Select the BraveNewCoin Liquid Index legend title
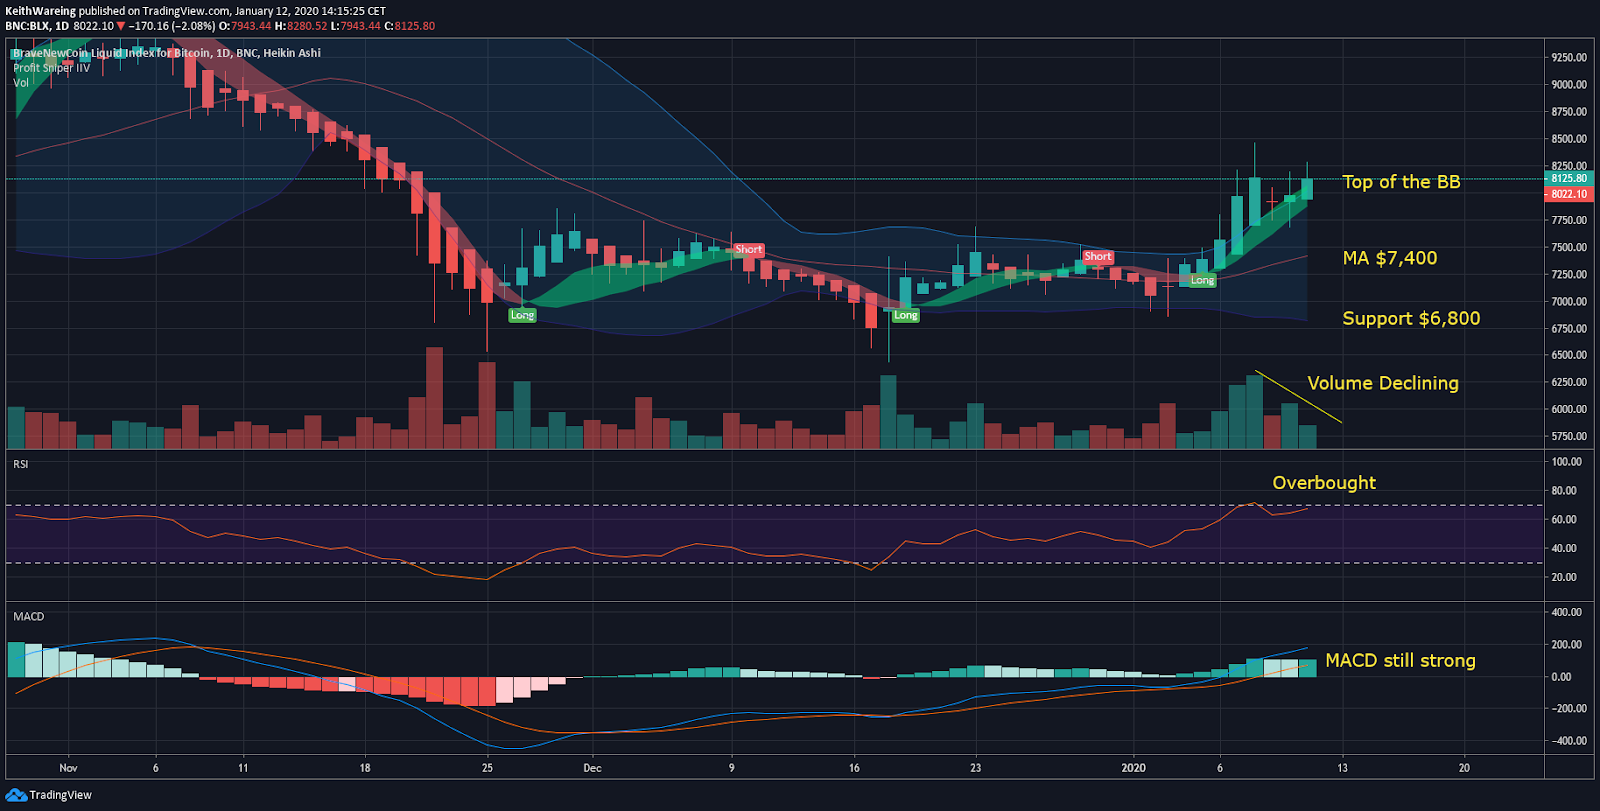Screen dimensions: 1600x811 pos(167,53)
